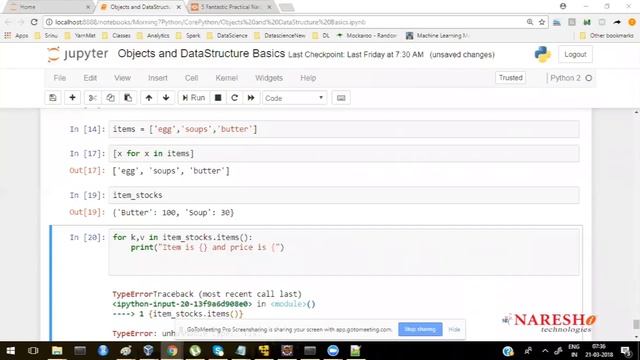This screenshot has width=640, height=360.
Task: Open the View menu
Action: (x=122, y=78)
